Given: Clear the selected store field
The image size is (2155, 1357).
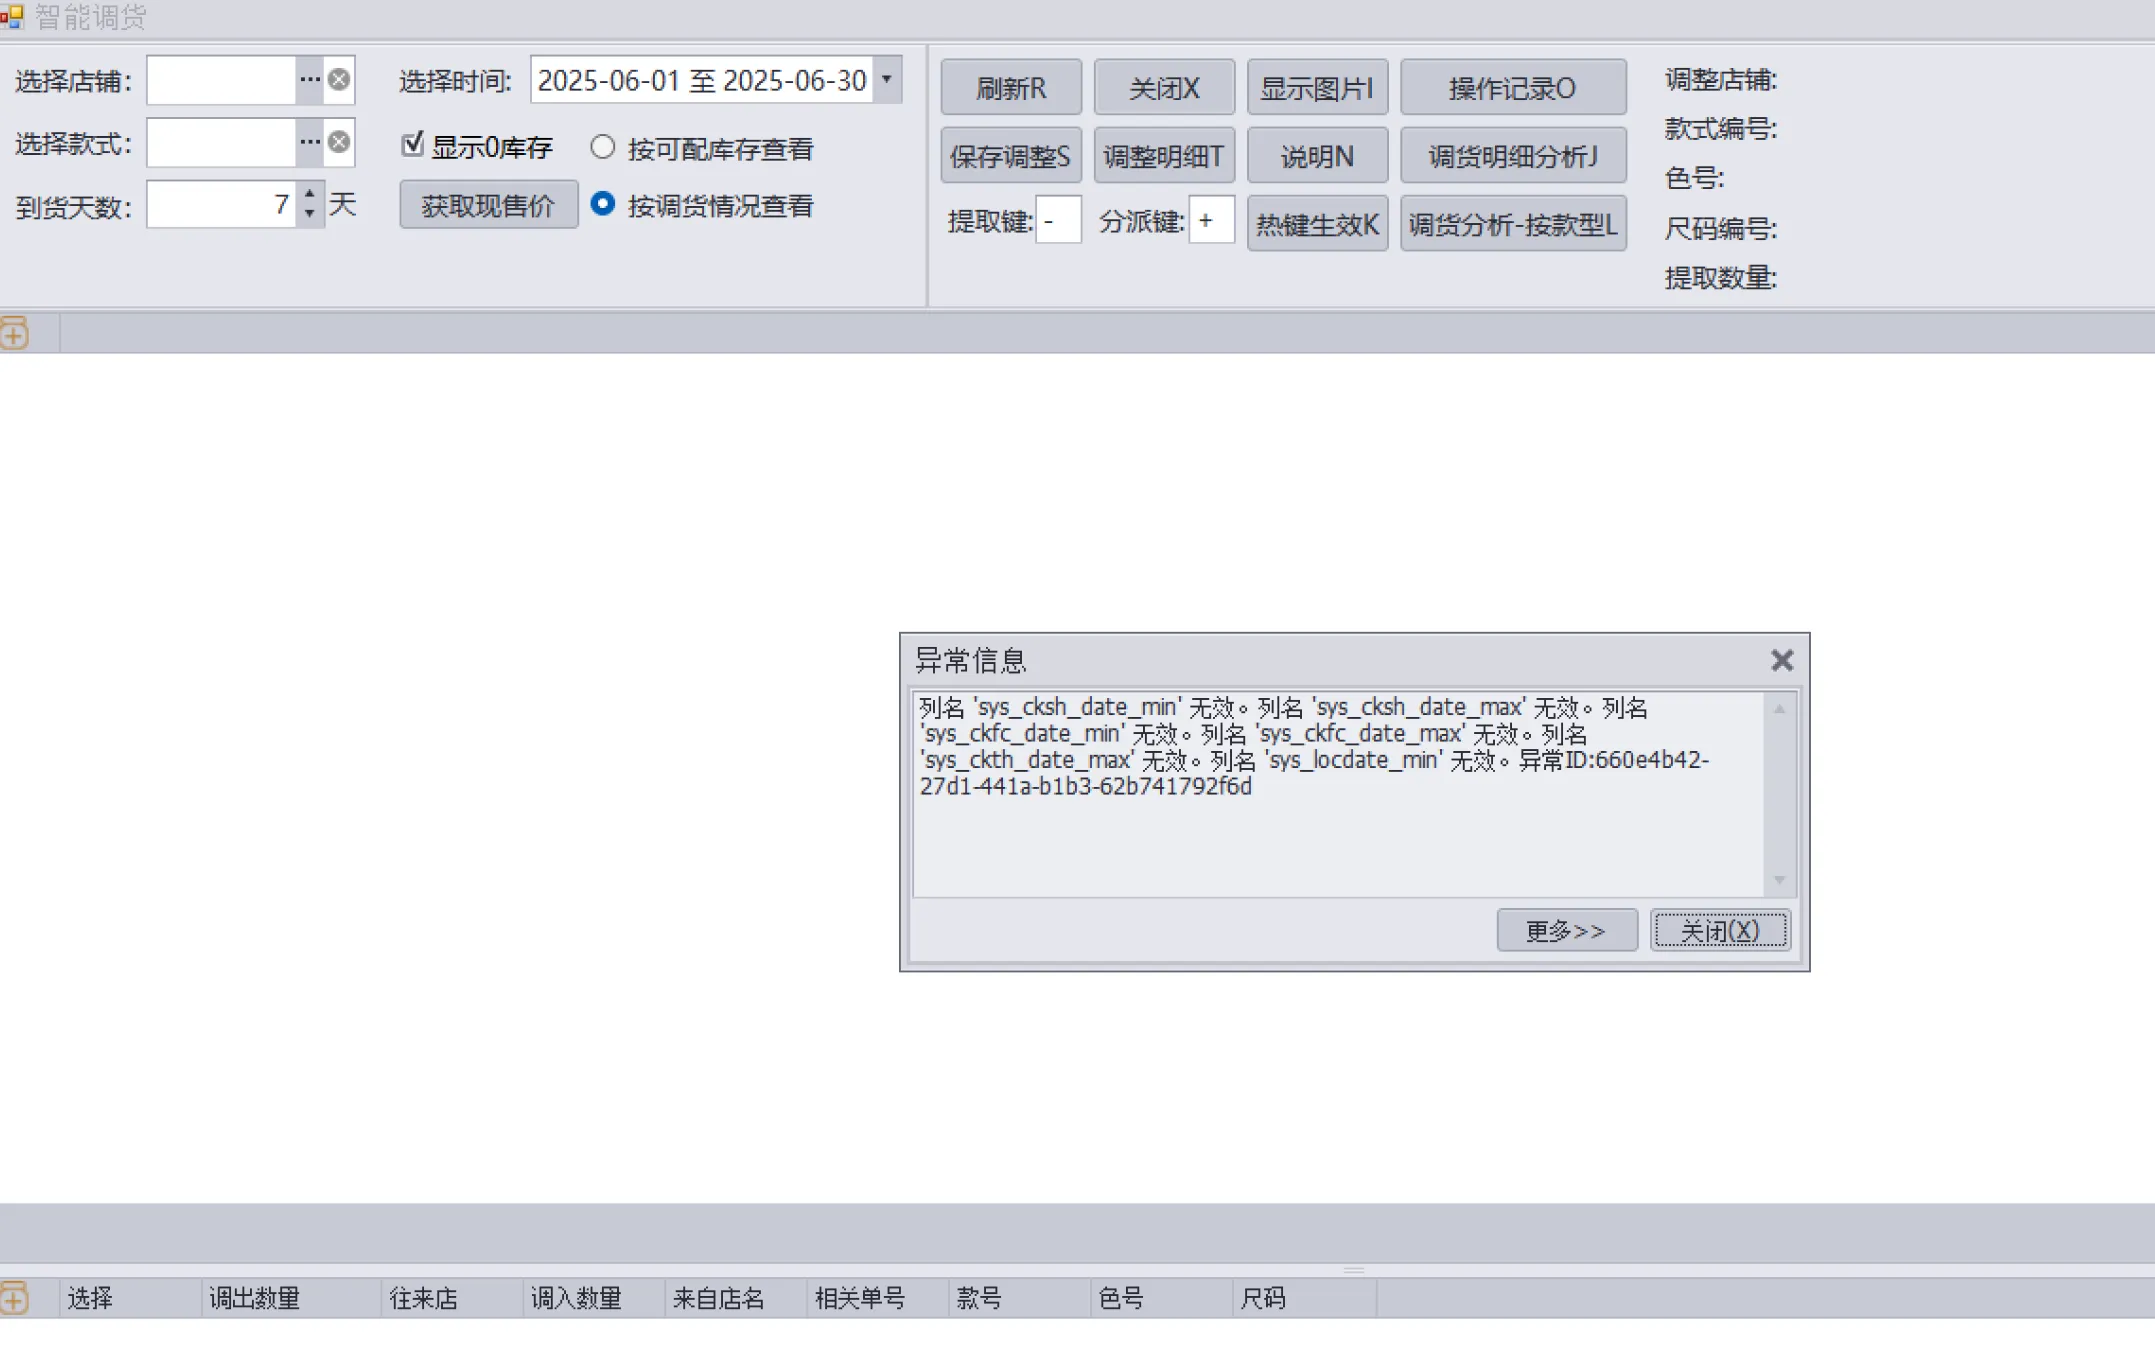Looking at the screenshot, I should tap(340, 80).
